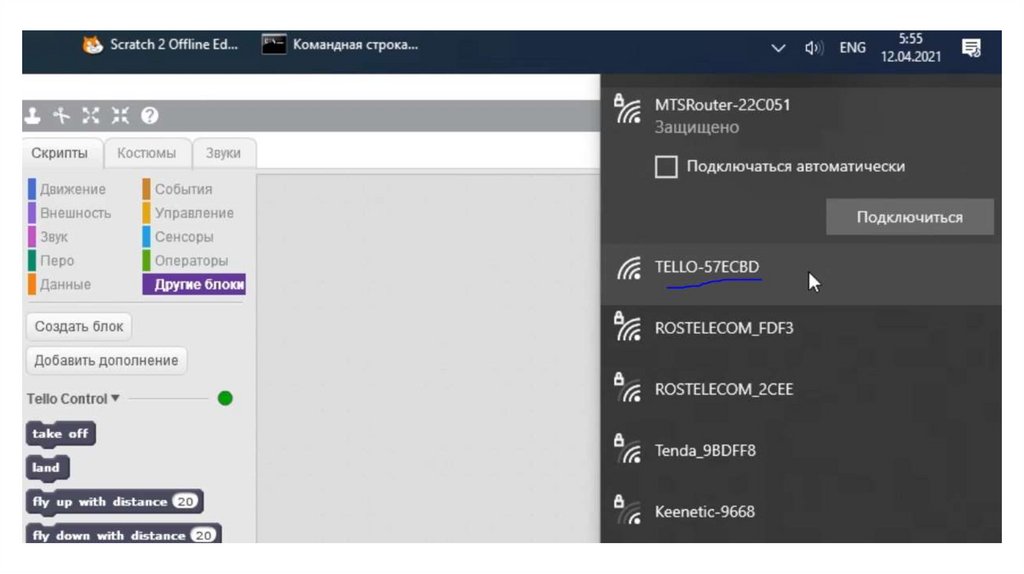Select the Shrink sprite tool
The height and width of the screenshot is (574, 1024).
(120, 116)
